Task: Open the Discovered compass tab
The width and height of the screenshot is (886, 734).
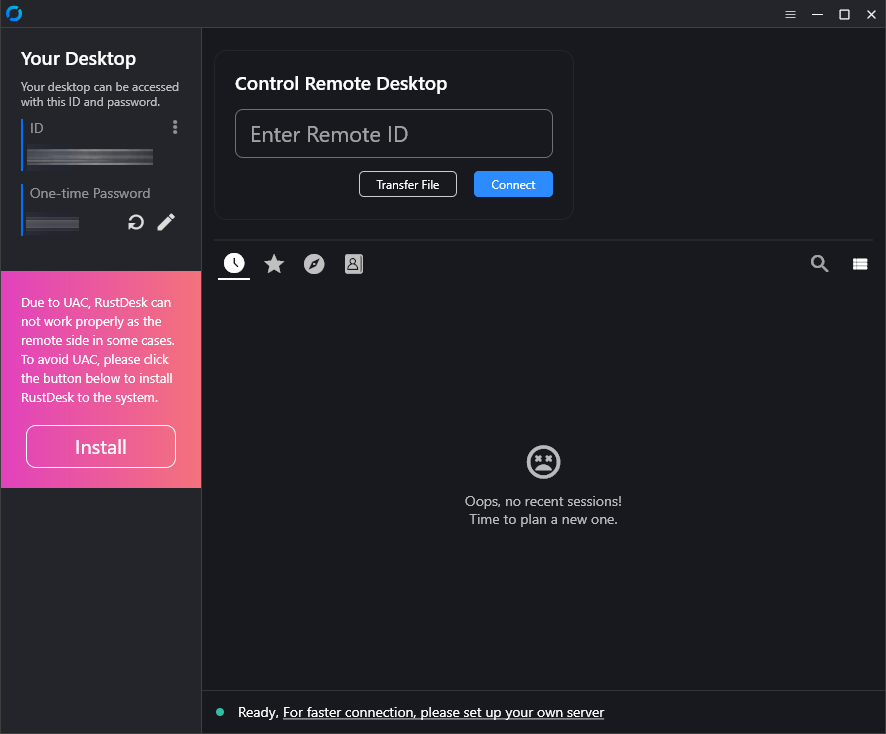Action: (314, 263)
